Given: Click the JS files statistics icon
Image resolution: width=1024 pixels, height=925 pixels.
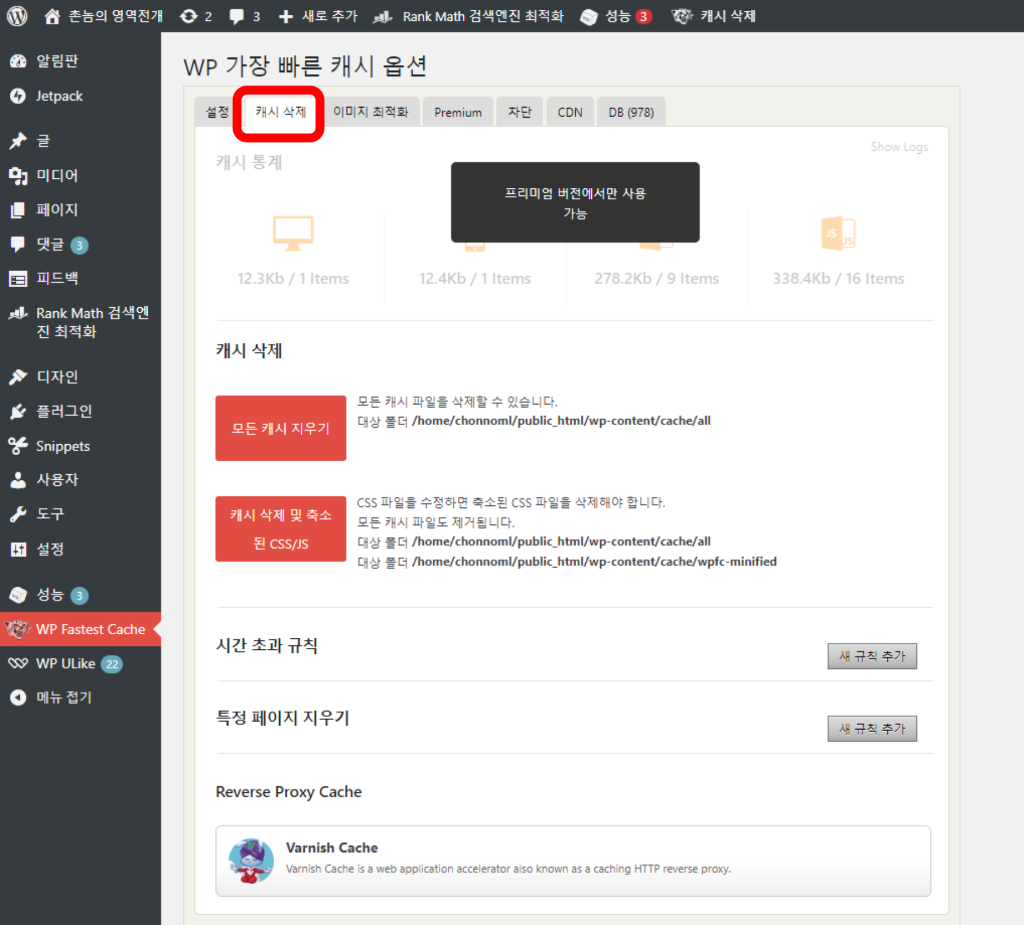Looking at the screenshot, I should pyautogui.click(x=839, y=233).
